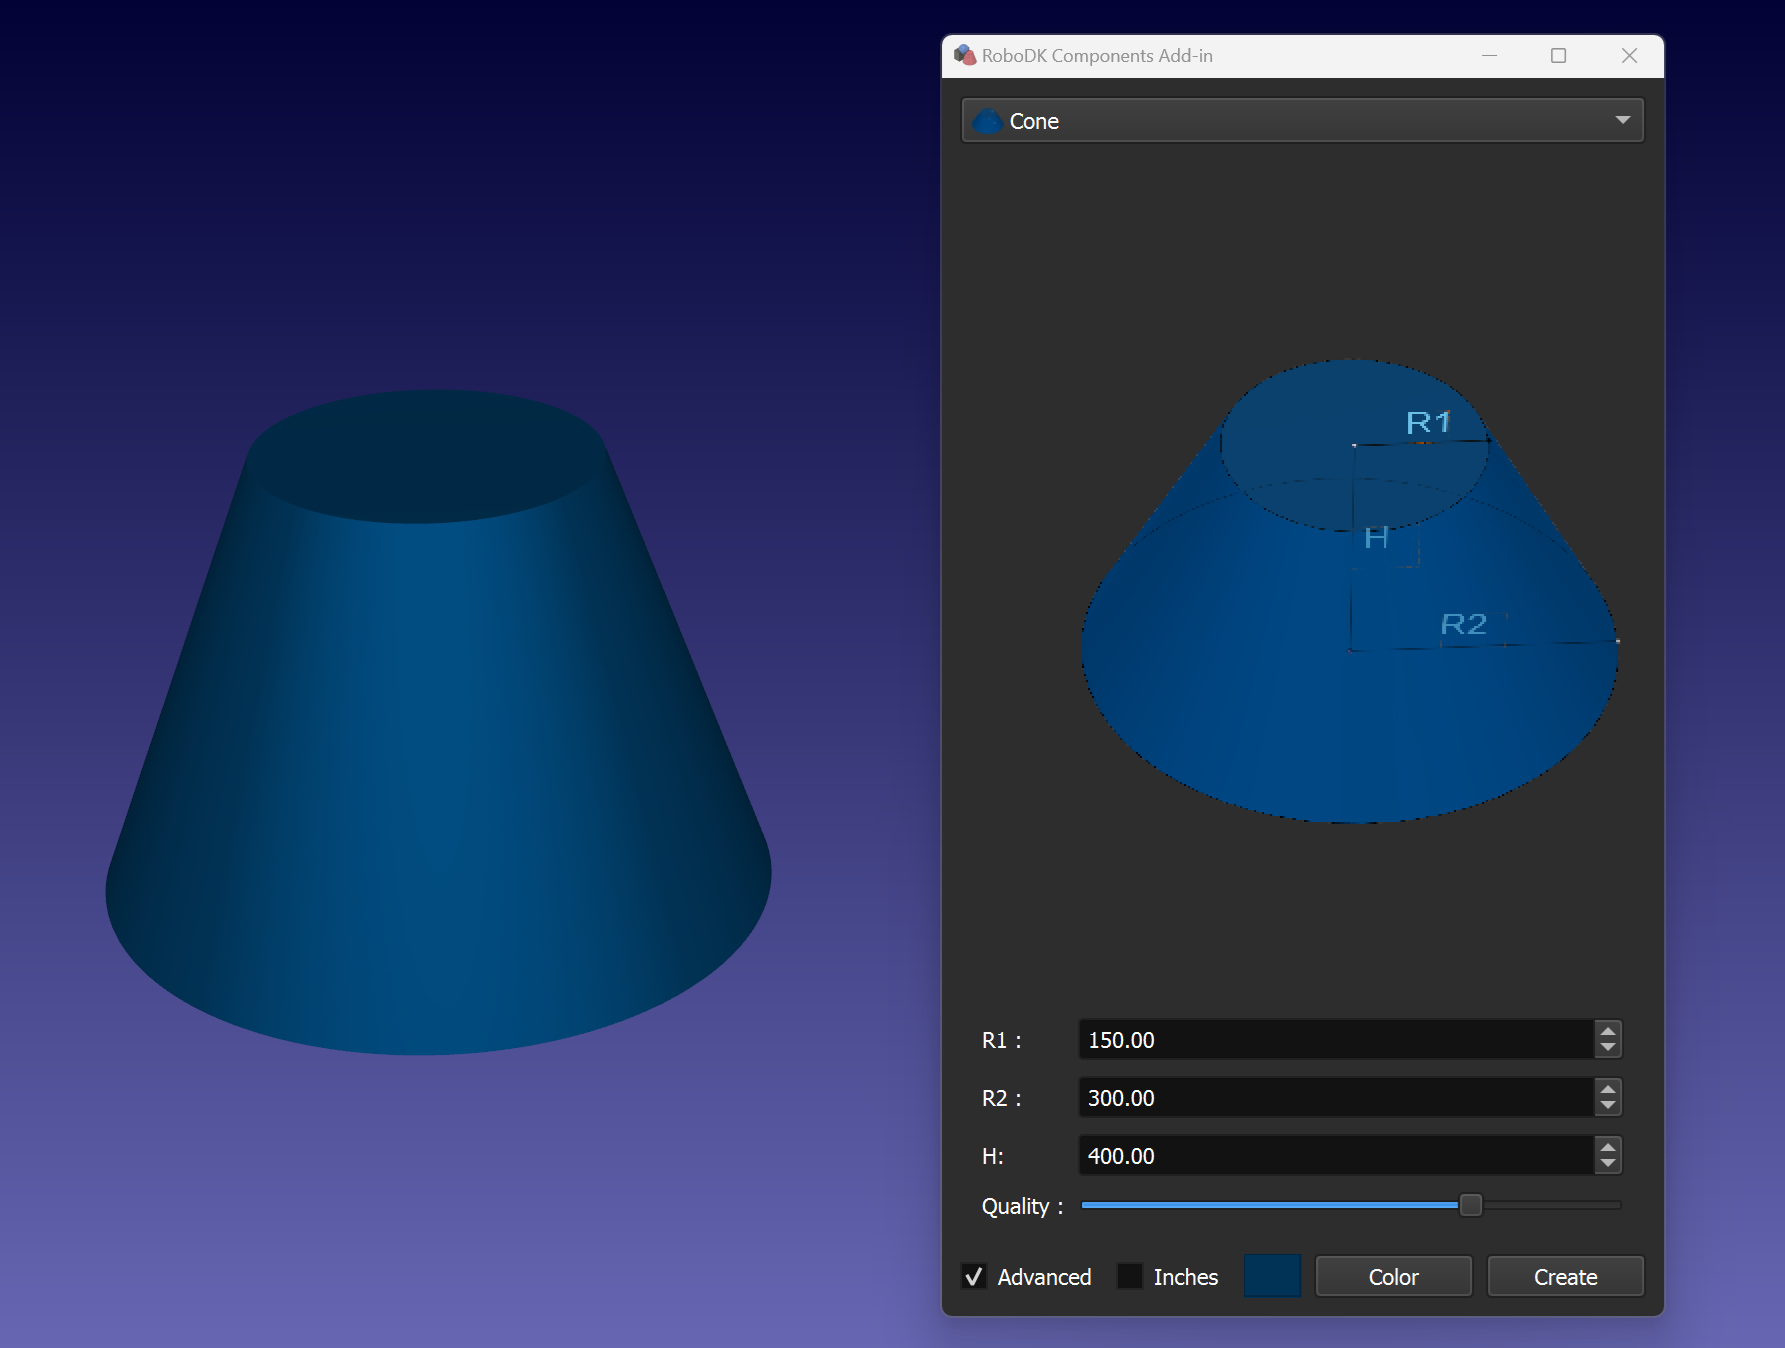Enable the Inches unit checkbox
1785x1348 pixels.
point(1131,1276)
